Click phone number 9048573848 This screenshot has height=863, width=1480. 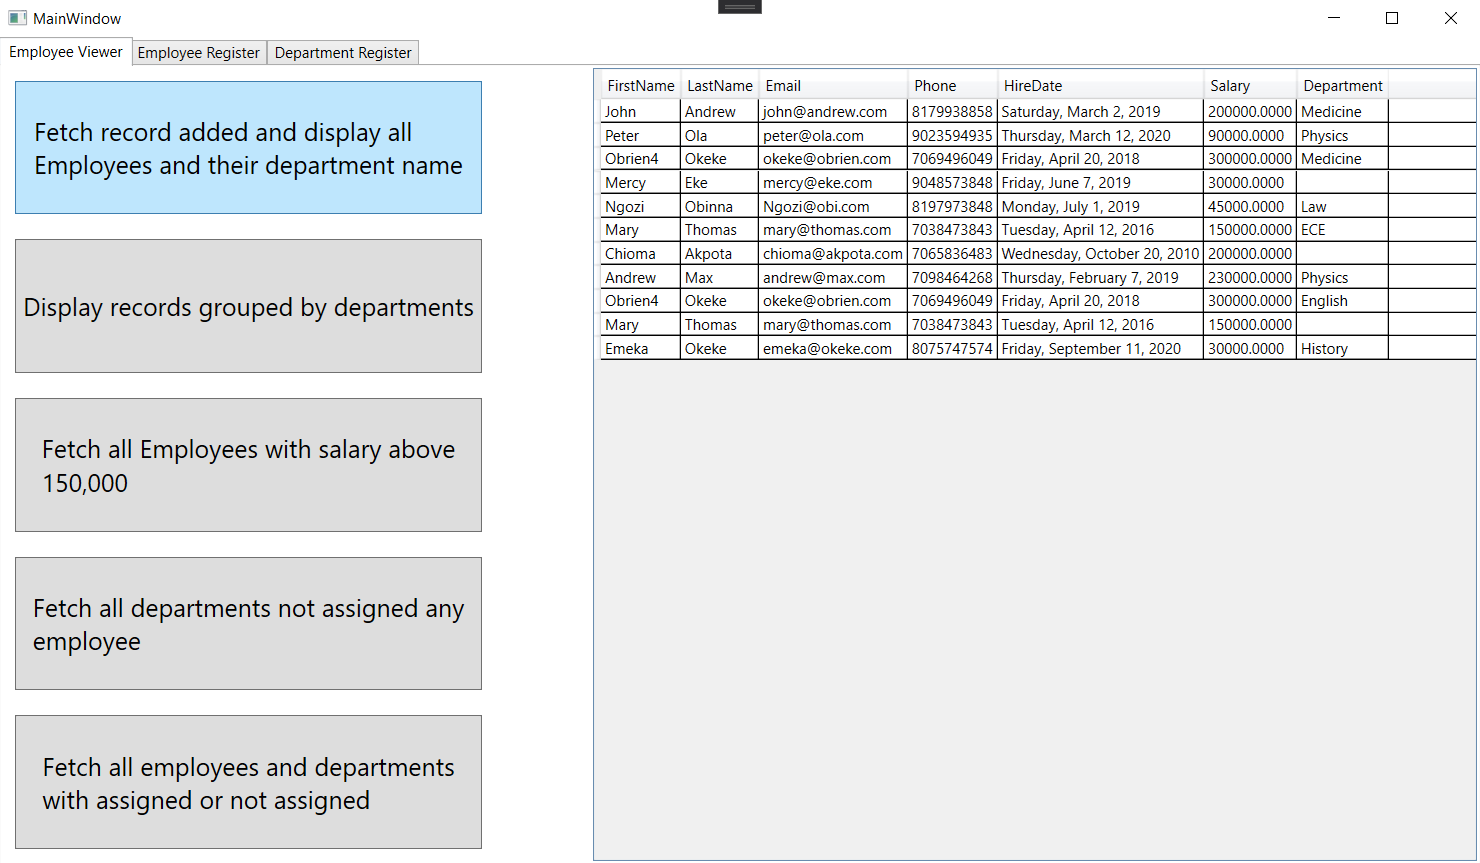[952, 183]
